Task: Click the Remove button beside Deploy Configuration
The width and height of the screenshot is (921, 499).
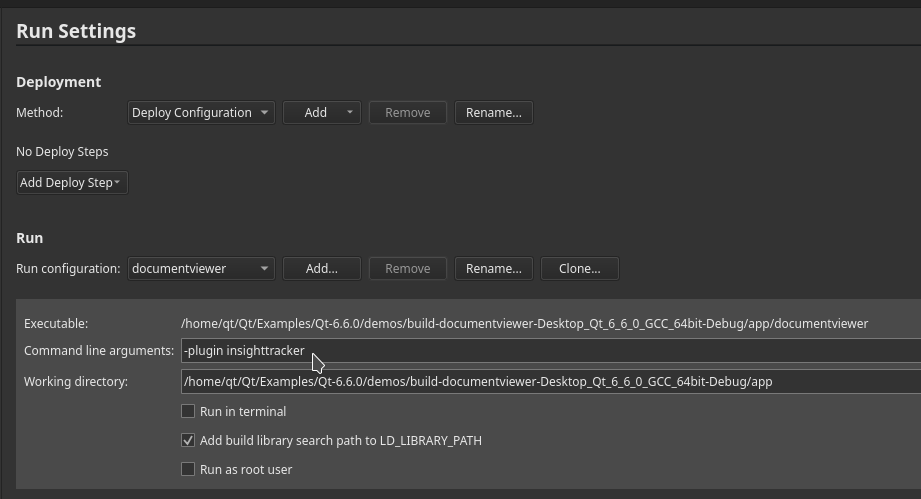Action: (x=407, y=113)
